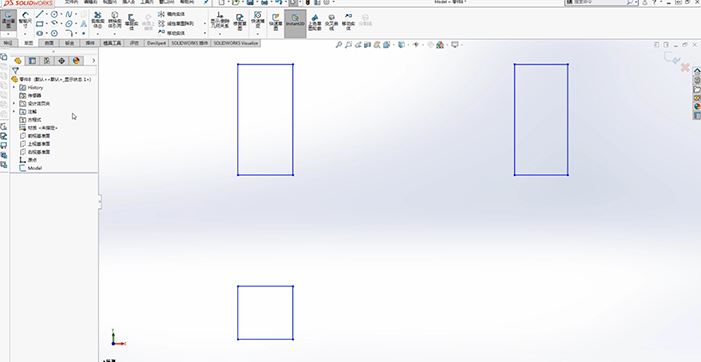
Task: Toggle the Exit Sketch button
Action: 8,21
